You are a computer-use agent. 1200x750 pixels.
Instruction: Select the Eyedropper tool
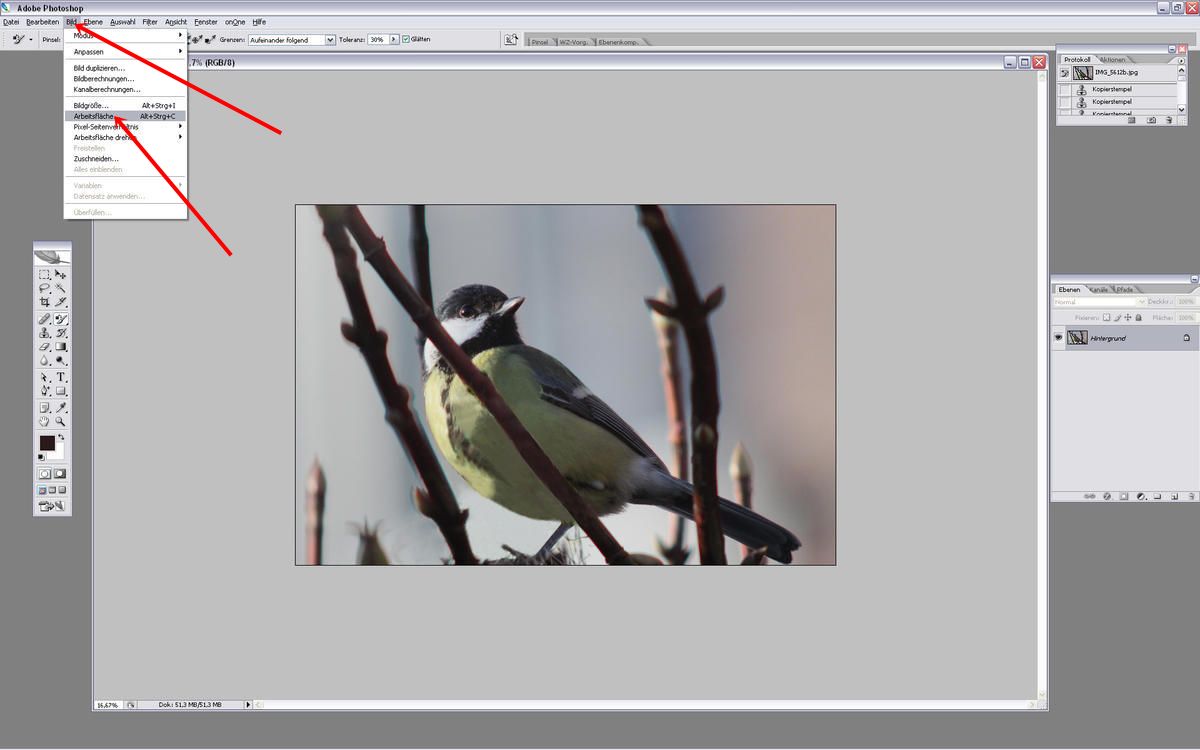61,408
